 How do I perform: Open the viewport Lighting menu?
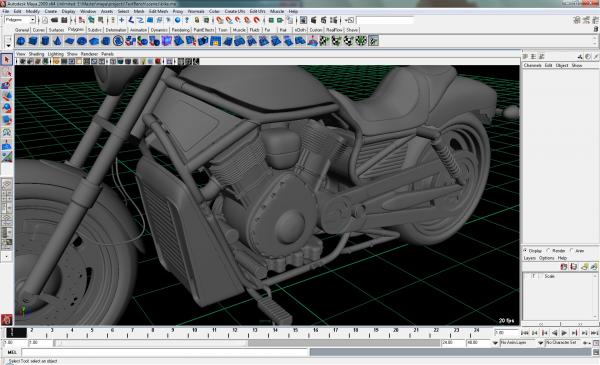coord(55,54)
